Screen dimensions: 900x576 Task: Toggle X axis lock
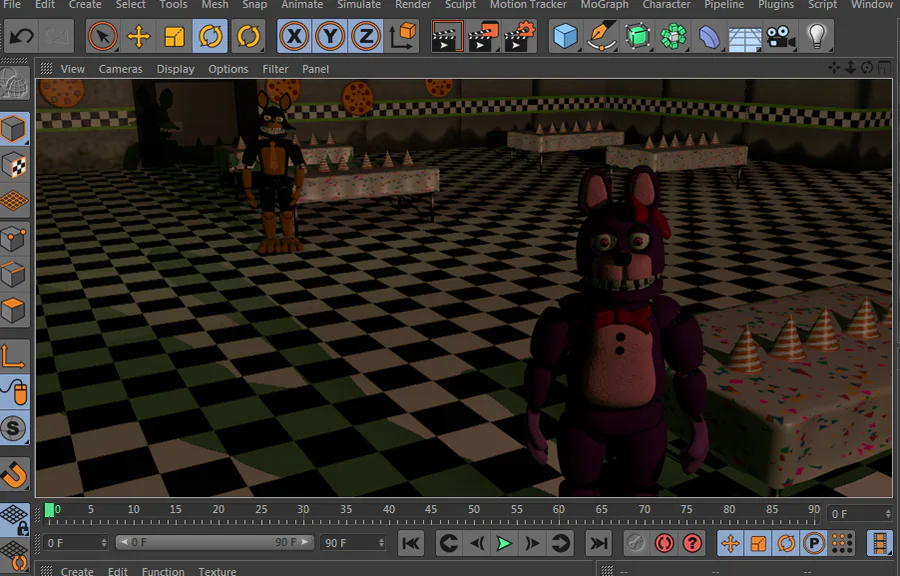click(294, 36)
